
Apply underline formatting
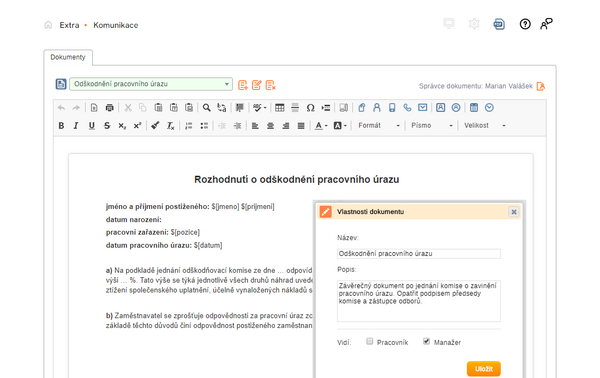(91, 125)
